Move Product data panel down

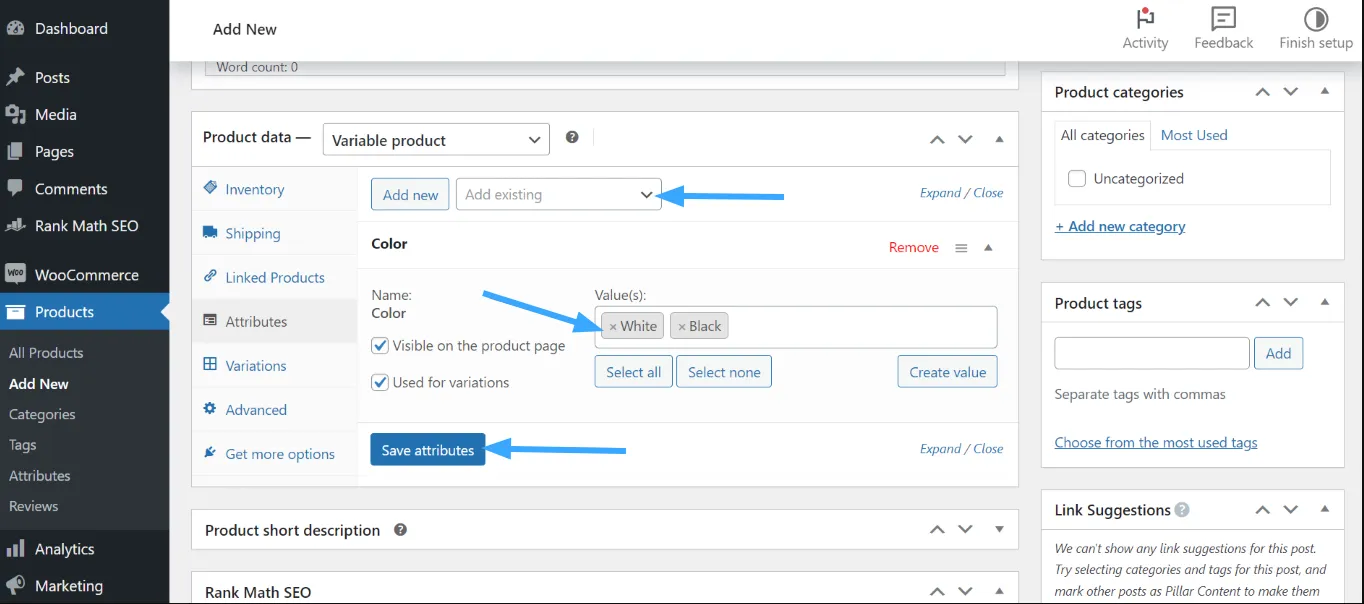965,139
